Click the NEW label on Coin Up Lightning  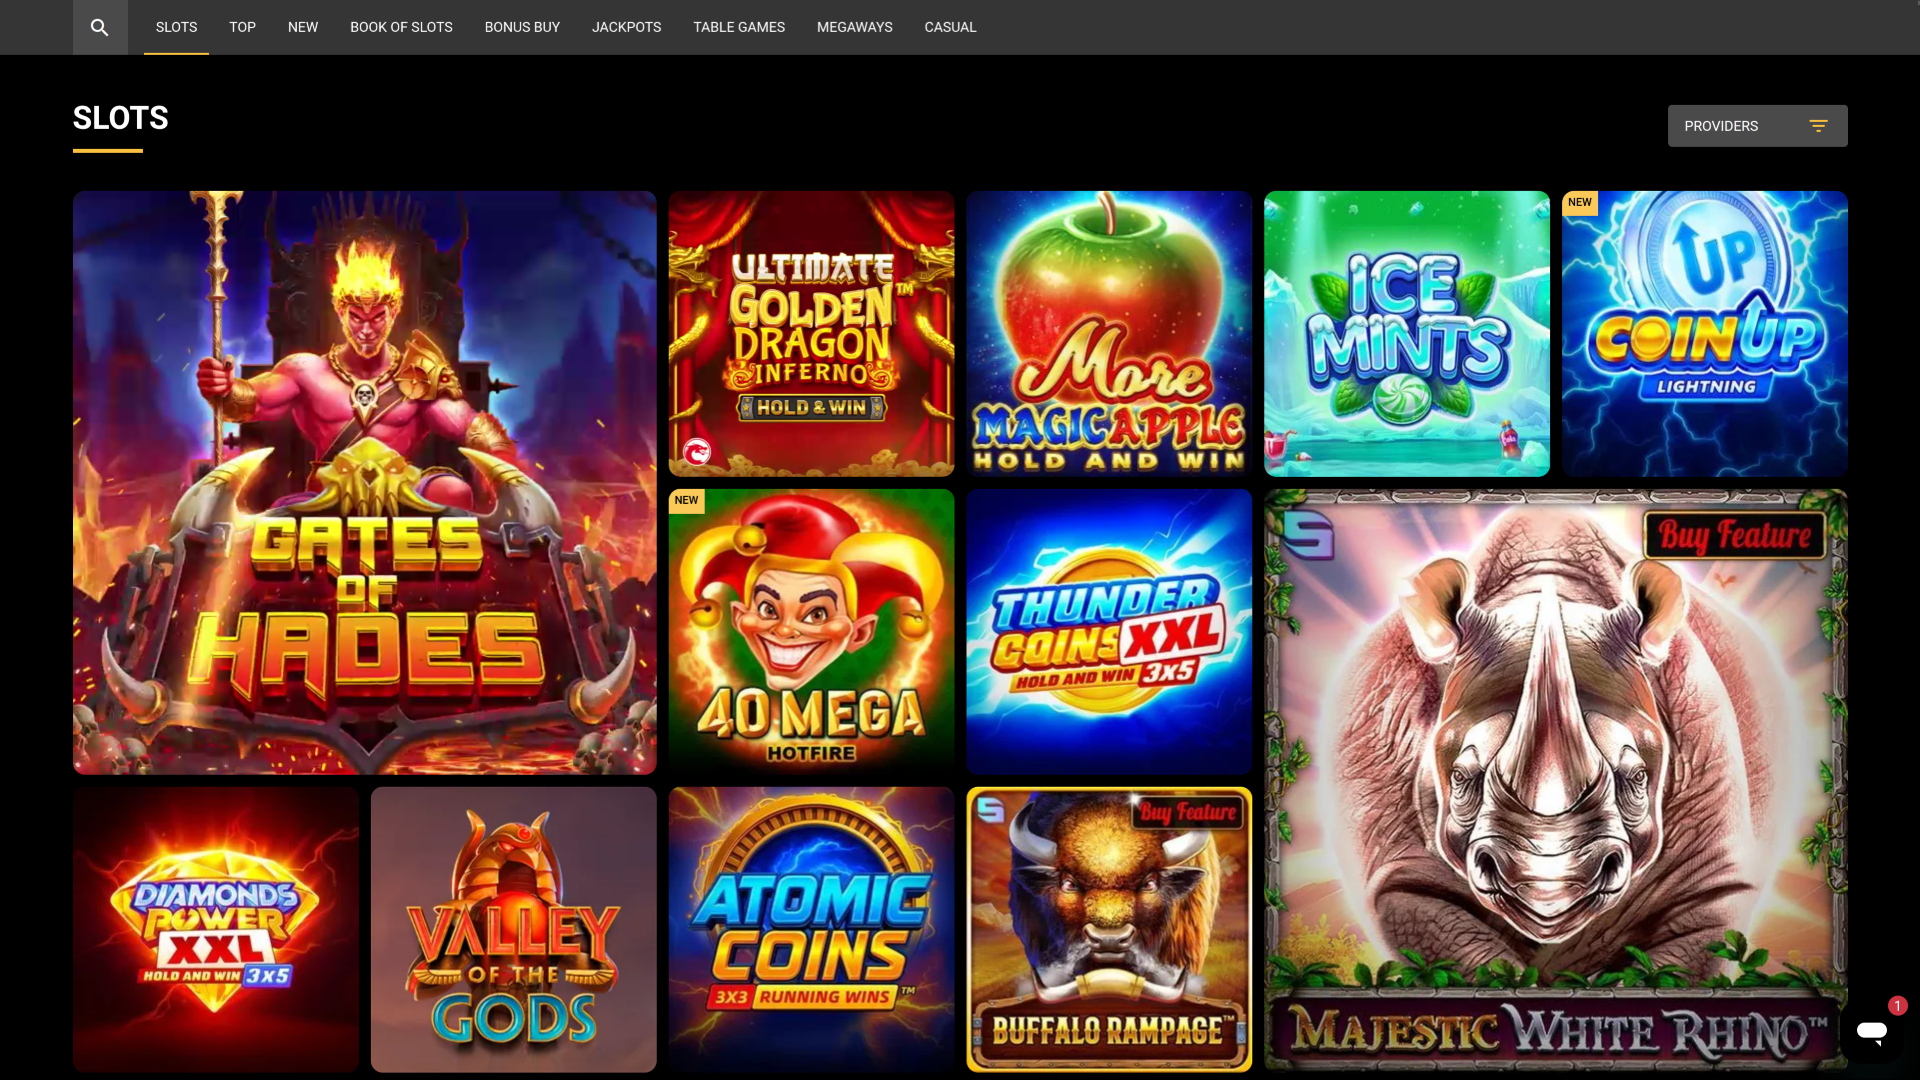1579,202
